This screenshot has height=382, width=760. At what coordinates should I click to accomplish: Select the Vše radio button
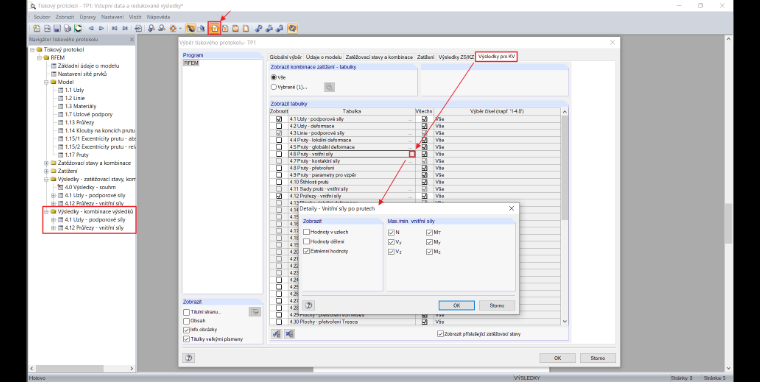tap(274, 77)
